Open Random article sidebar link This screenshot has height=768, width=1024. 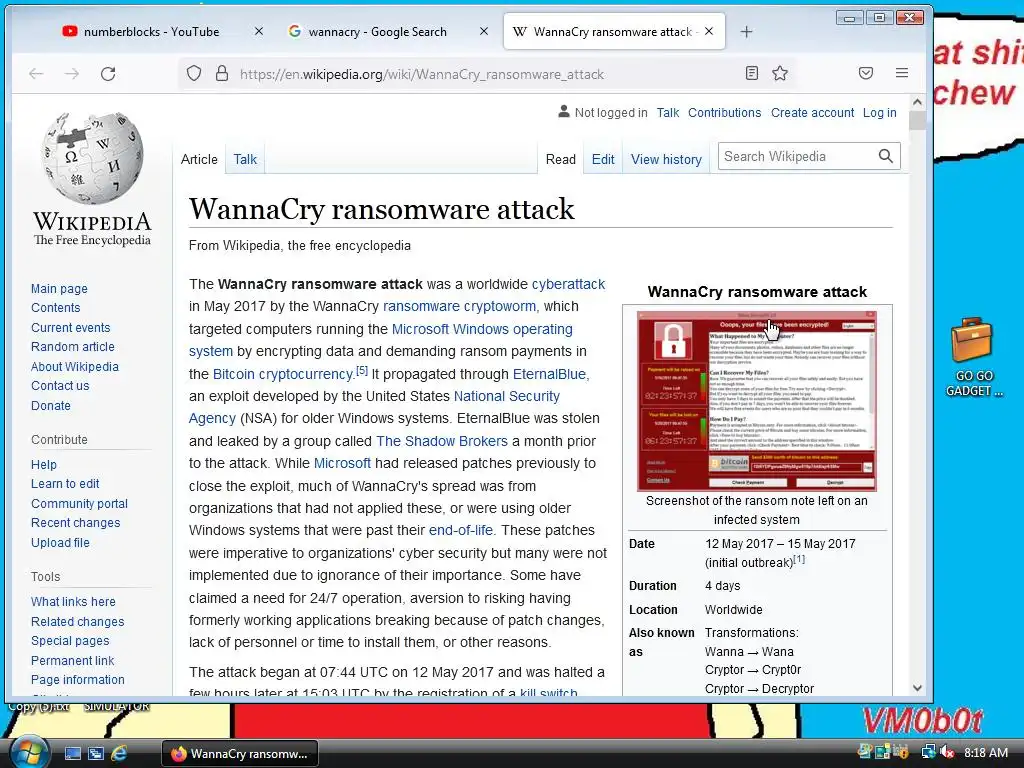tap(72, 347)
